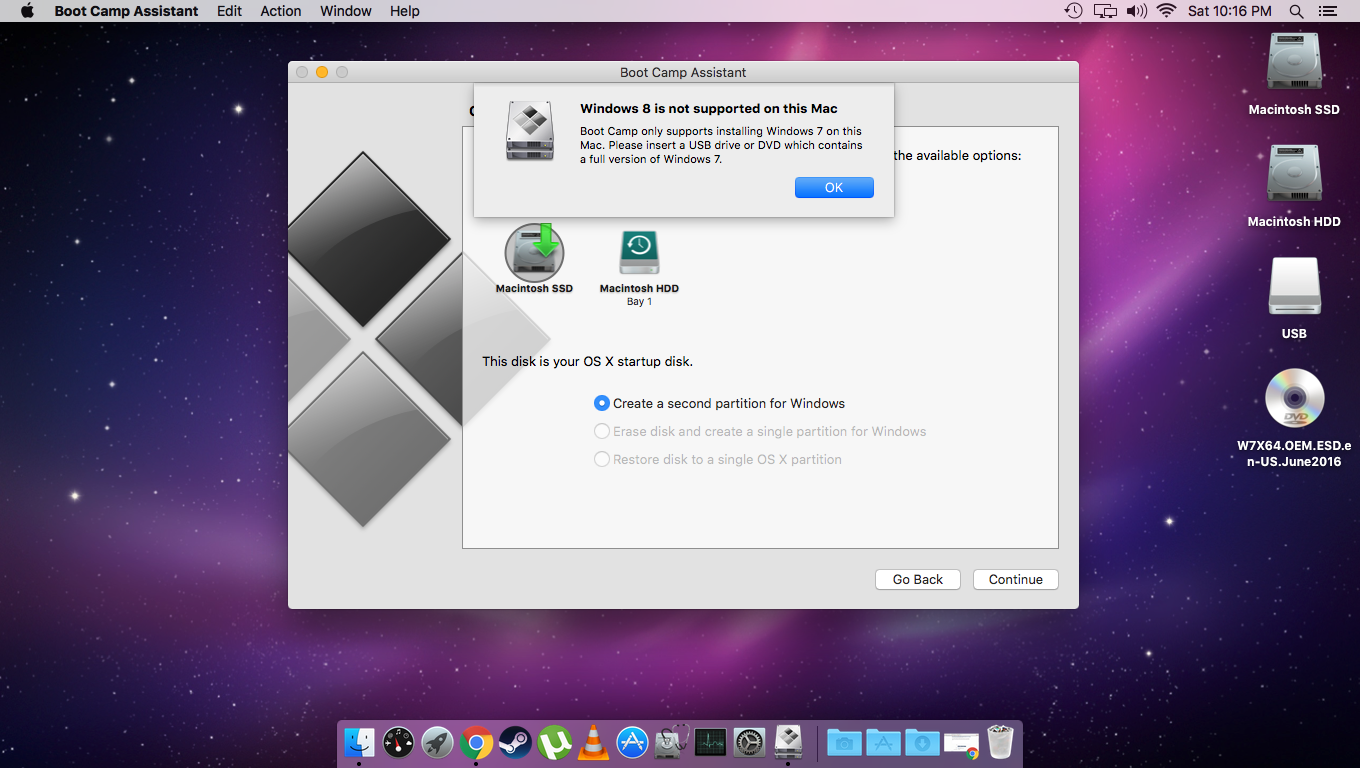This screenshot has width=1360, height=768.
Task: Open the Boot Camp Assistant menu
Action: [x=126, y=11]
